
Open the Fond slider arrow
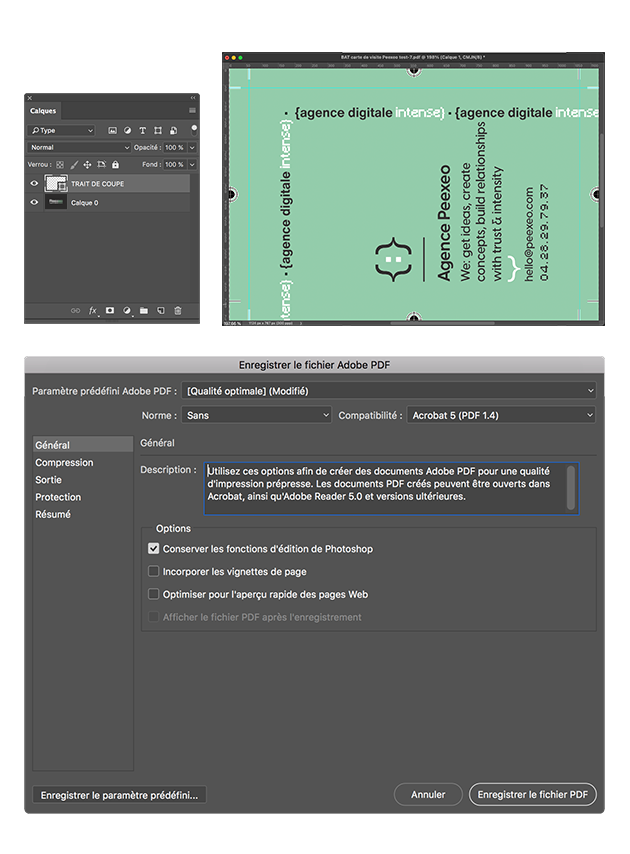pyautogui.click(x=192, y=164)
